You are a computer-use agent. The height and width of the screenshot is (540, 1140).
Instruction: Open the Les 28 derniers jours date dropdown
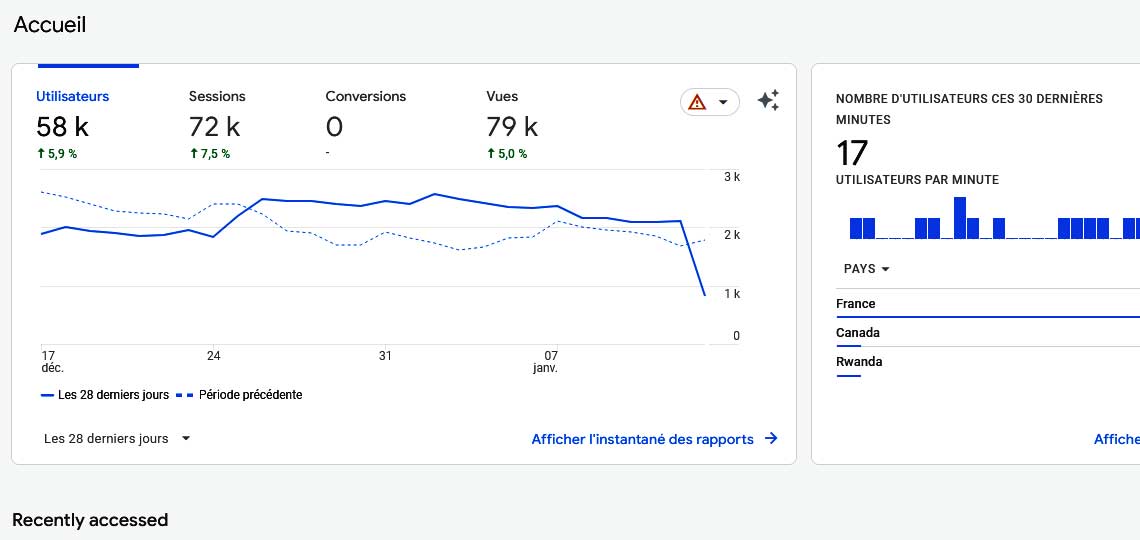(117, 438)
